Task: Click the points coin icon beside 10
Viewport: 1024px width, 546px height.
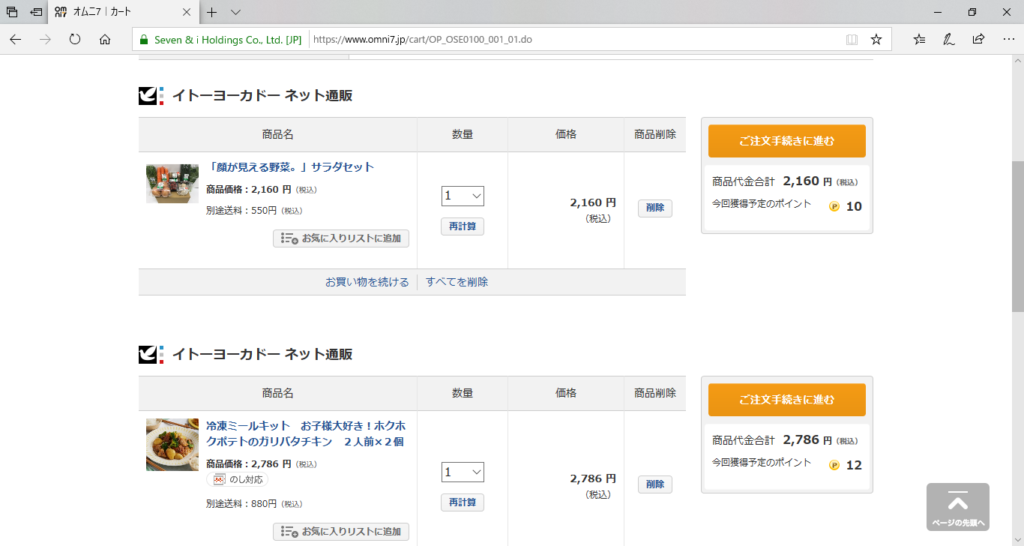Action: [x=834, y=206]
